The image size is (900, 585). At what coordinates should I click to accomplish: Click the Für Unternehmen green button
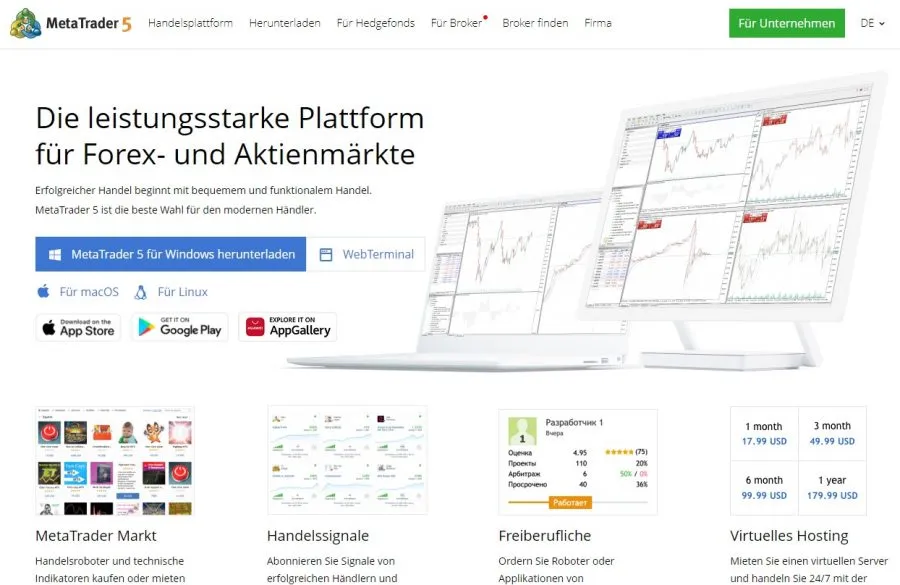786,23
